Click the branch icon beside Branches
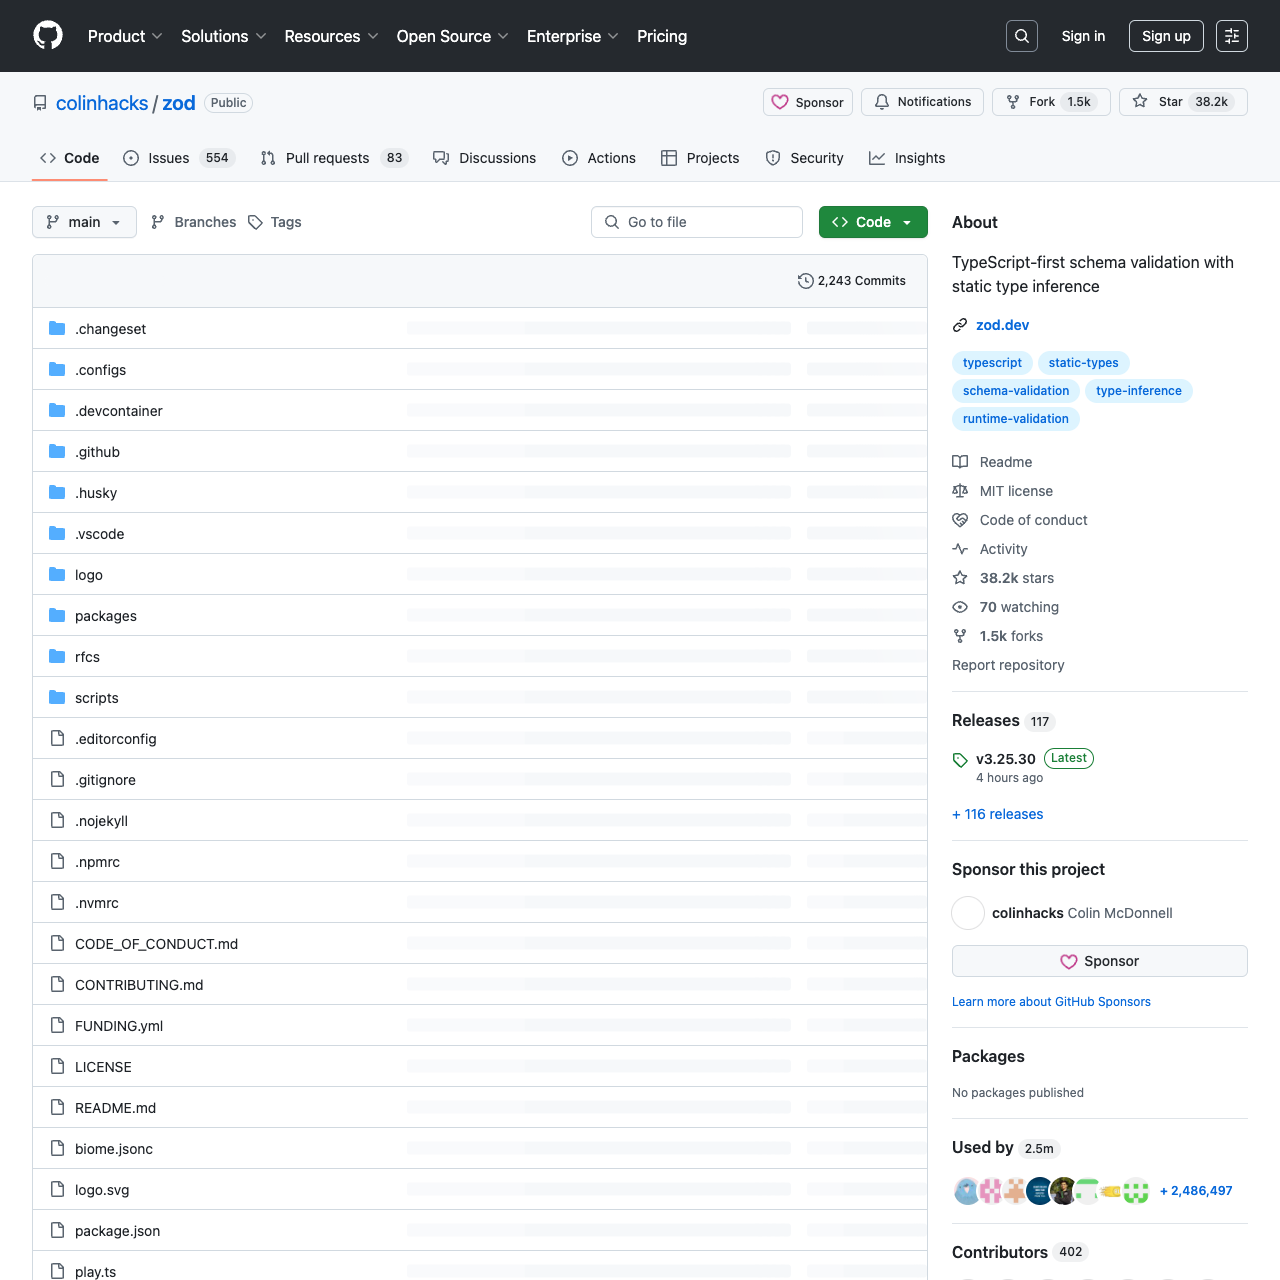The width and height of the screenshot is (1280, 1280). click(158, 222)
